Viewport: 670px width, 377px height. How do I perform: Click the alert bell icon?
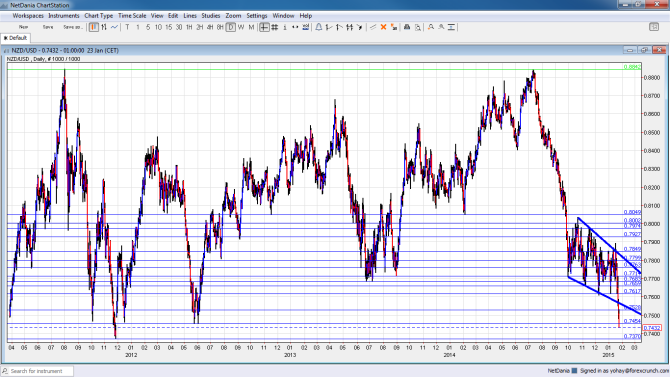pyautogui.click(x=319, y=27)
